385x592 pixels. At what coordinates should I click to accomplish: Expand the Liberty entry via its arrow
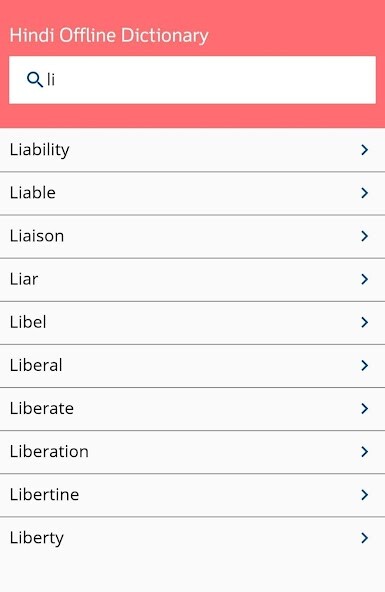click(x=364, y=538)
